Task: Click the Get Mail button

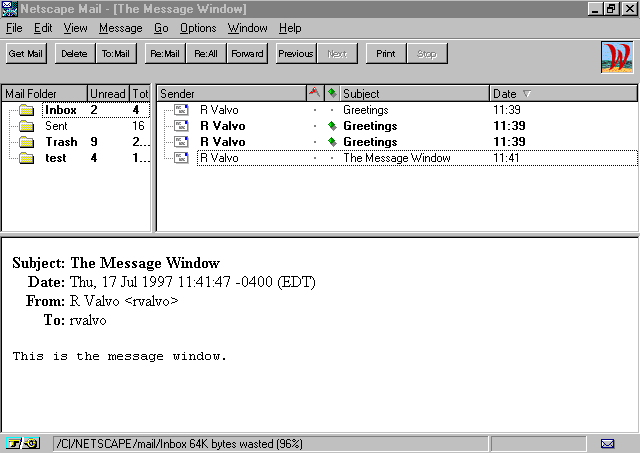Action: coord(26,53)
